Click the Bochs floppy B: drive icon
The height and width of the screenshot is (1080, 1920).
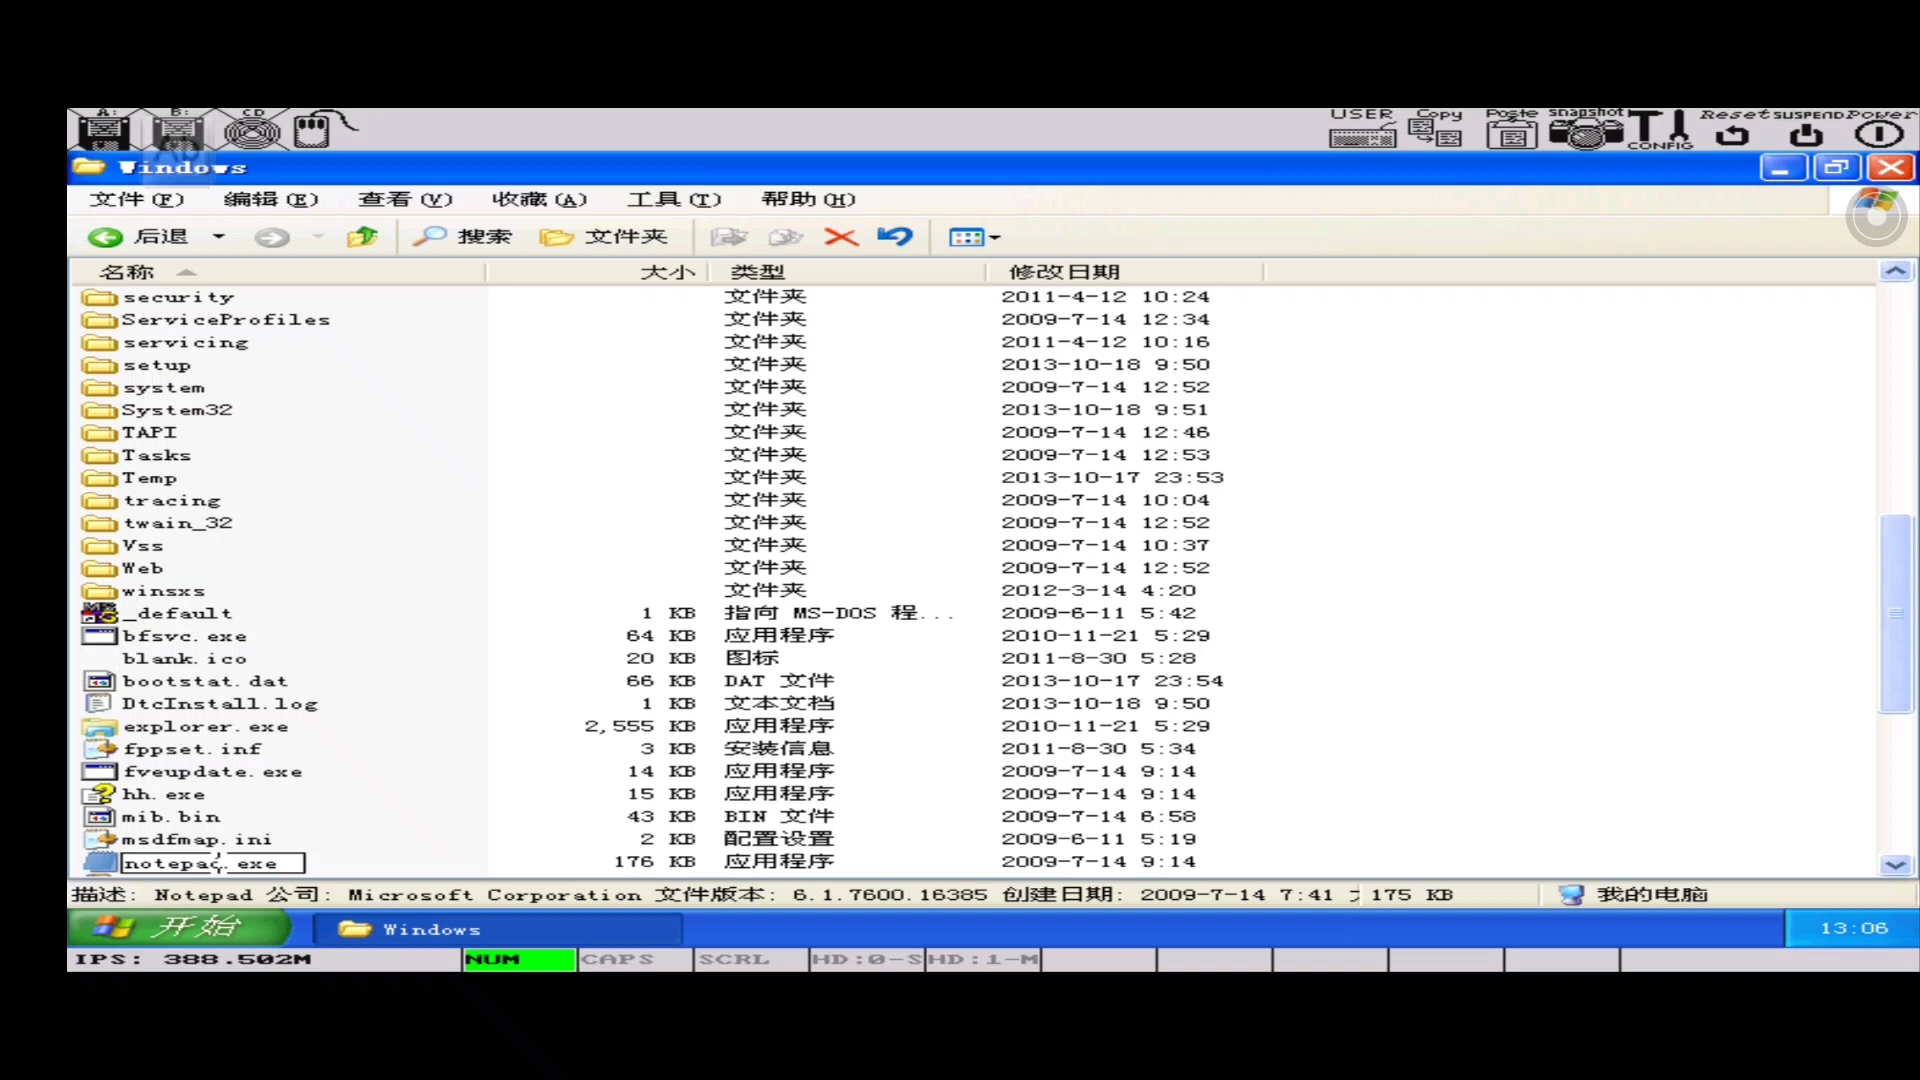178,129
